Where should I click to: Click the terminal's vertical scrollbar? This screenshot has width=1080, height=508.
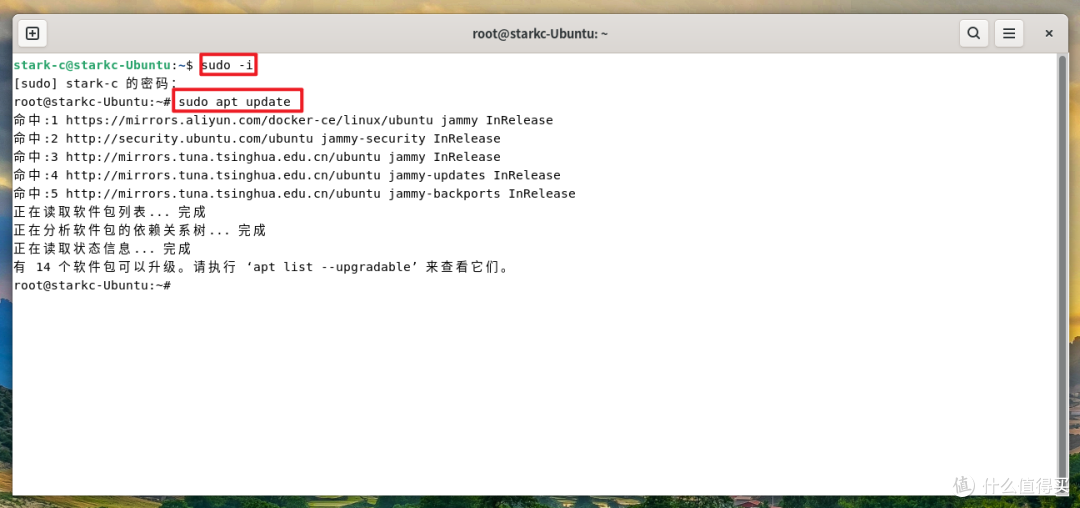[1063, 274]
